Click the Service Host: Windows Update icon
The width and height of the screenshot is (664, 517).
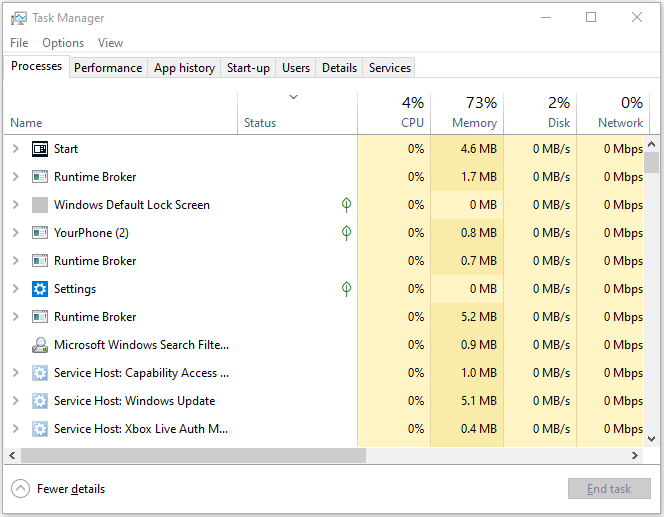[40, 401]
